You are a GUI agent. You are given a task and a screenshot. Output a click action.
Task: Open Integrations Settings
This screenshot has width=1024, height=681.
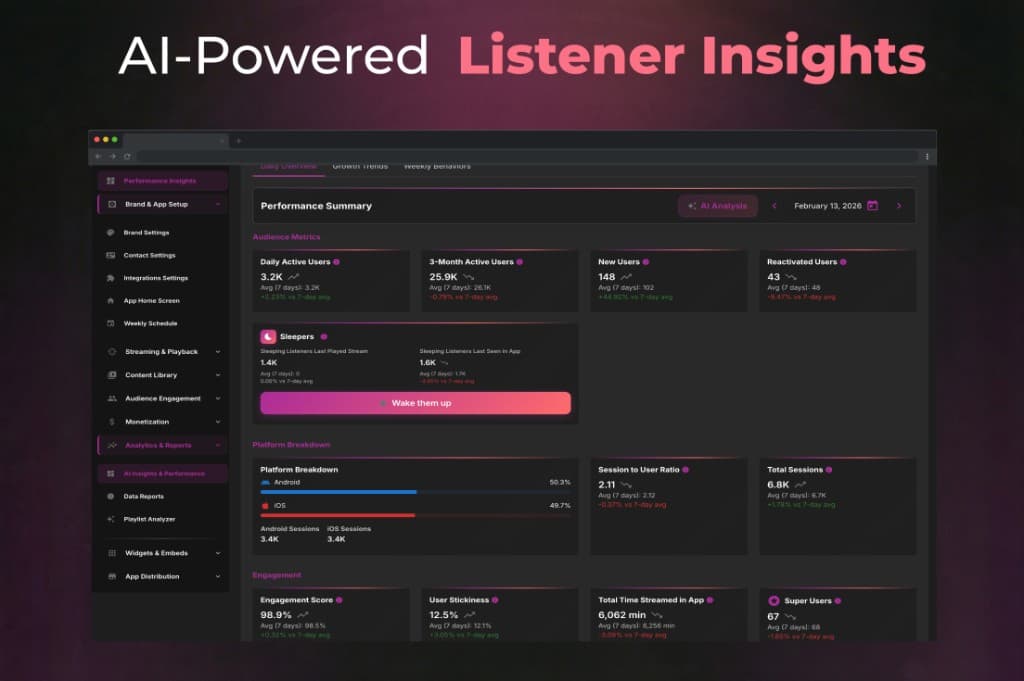pos(155,278)
